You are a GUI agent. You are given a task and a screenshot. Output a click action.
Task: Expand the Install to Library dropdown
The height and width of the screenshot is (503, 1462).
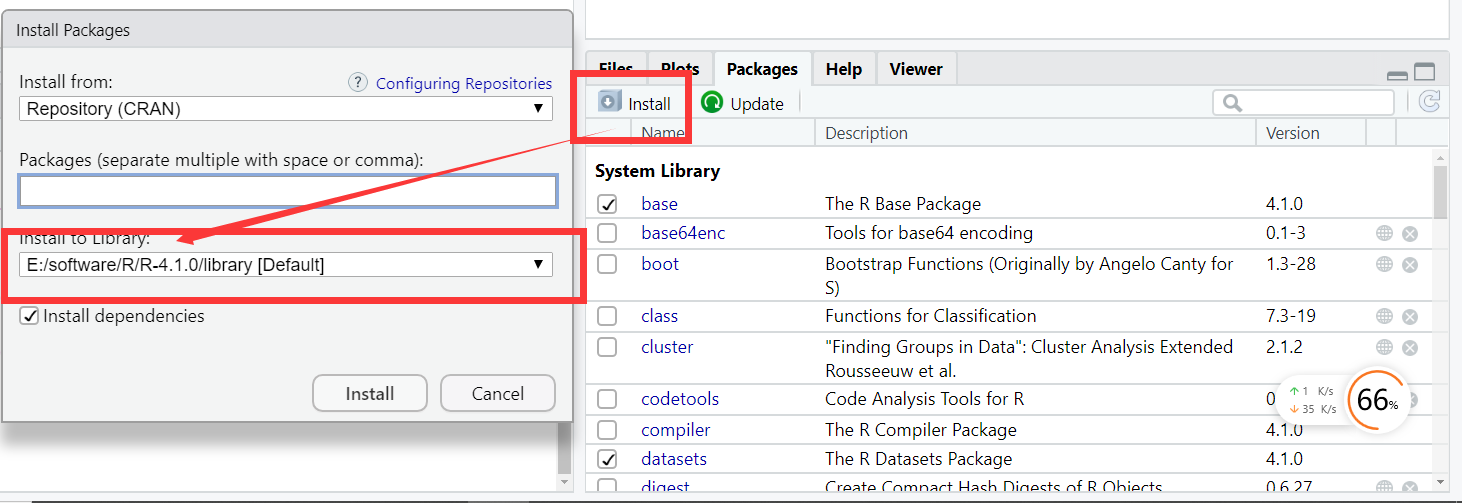pos(286,265)
